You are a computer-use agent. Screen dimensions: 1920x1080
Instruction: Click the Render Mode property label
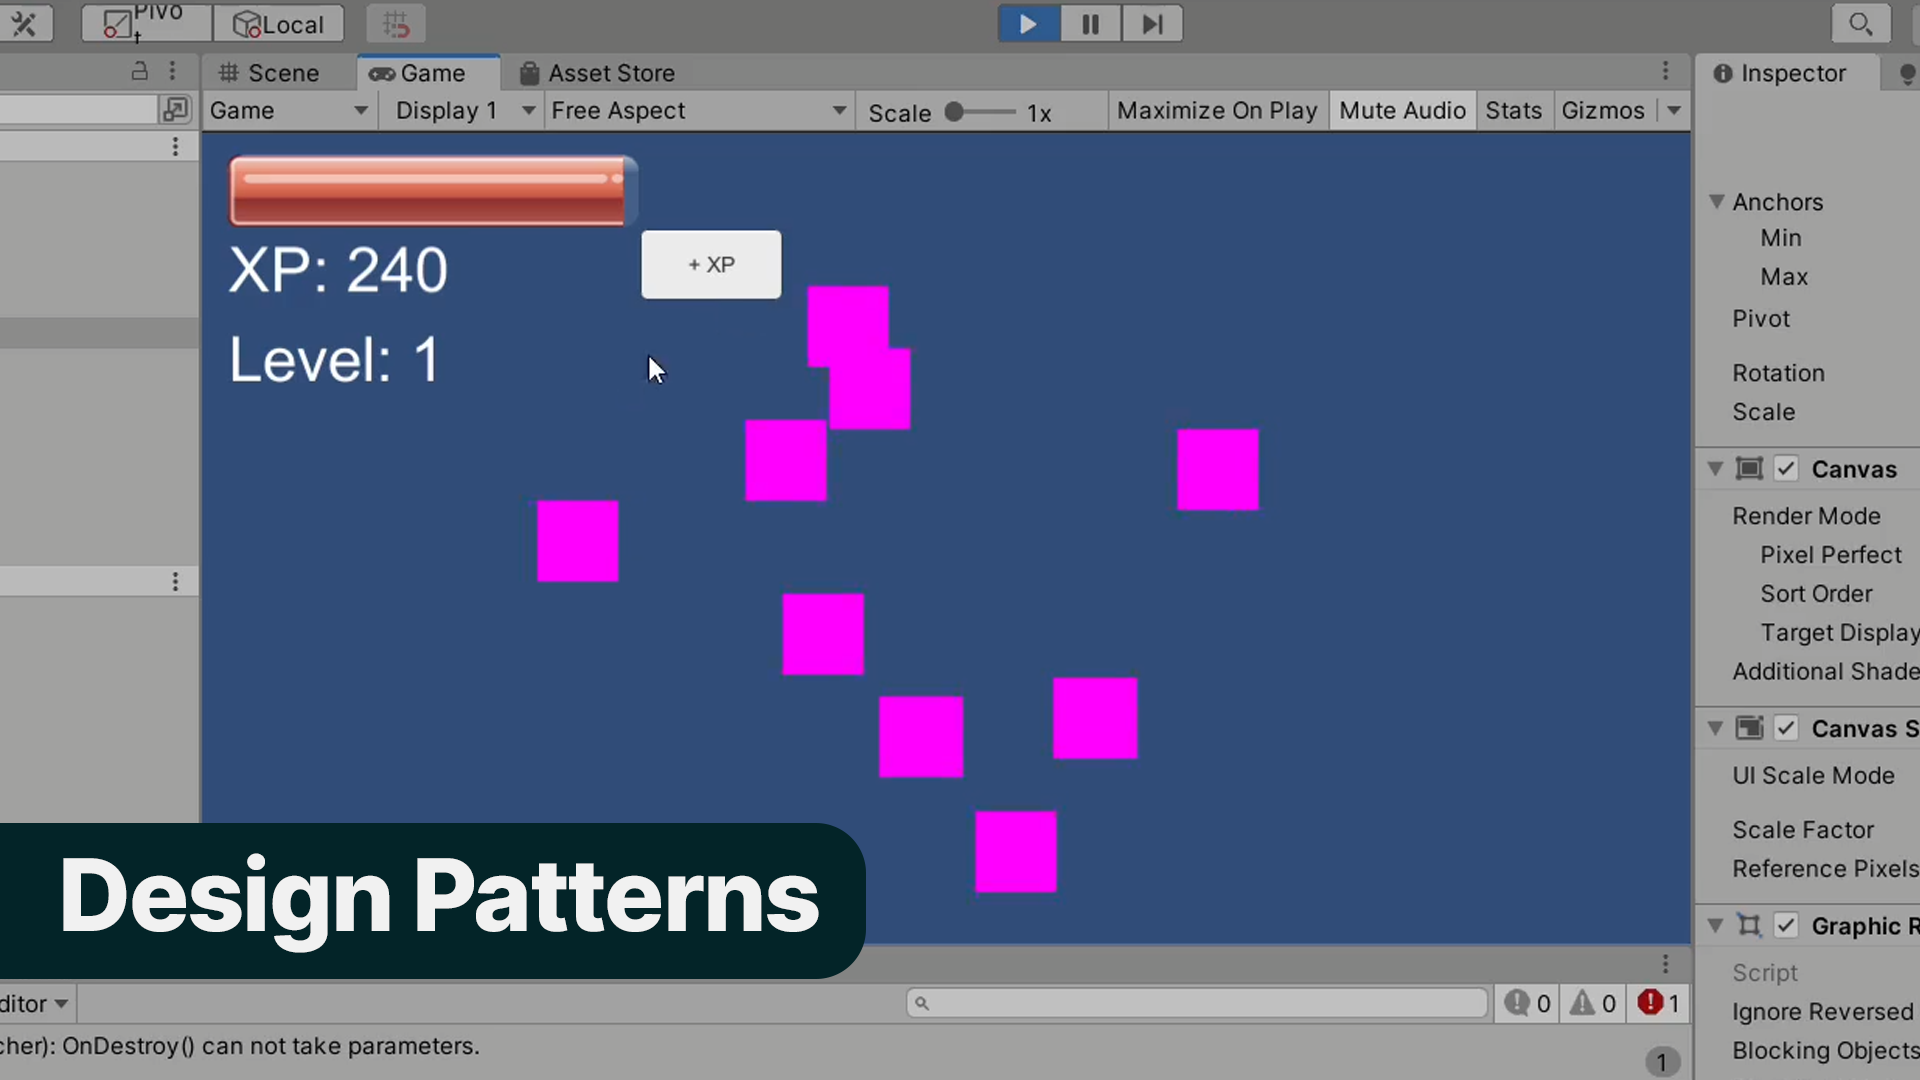tap(1806, 516)
